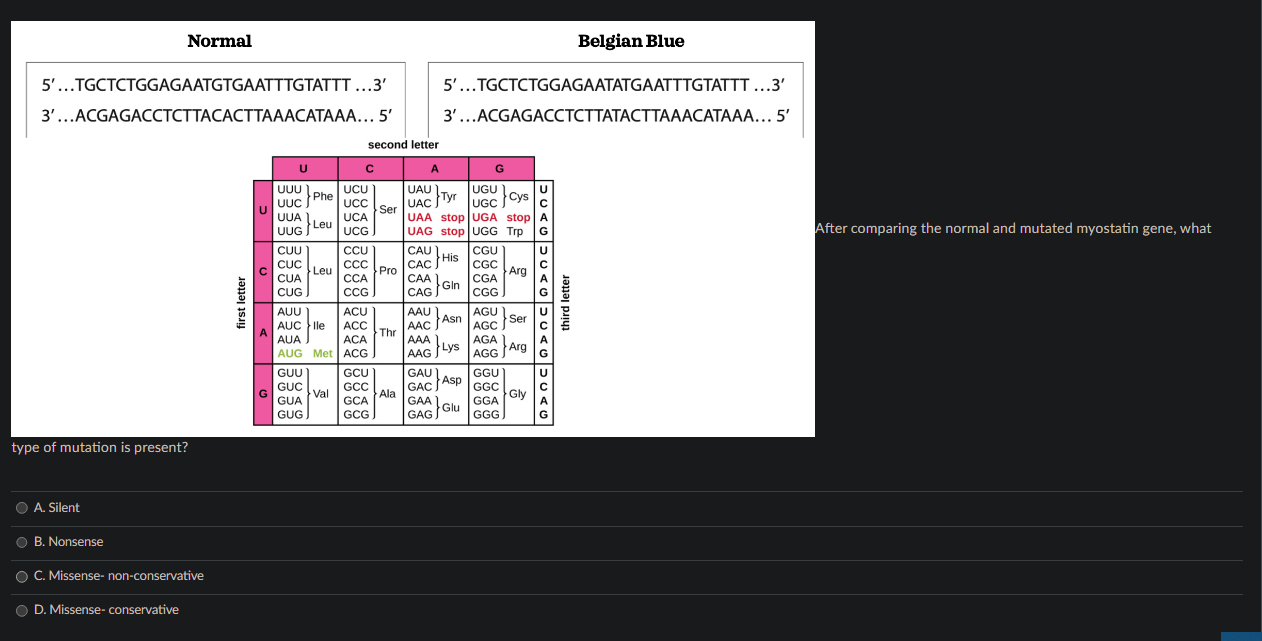Viewport: 1262px width, 641px height.
Task: Click the 'Belgian Blue' heading label
Action: 631,41
